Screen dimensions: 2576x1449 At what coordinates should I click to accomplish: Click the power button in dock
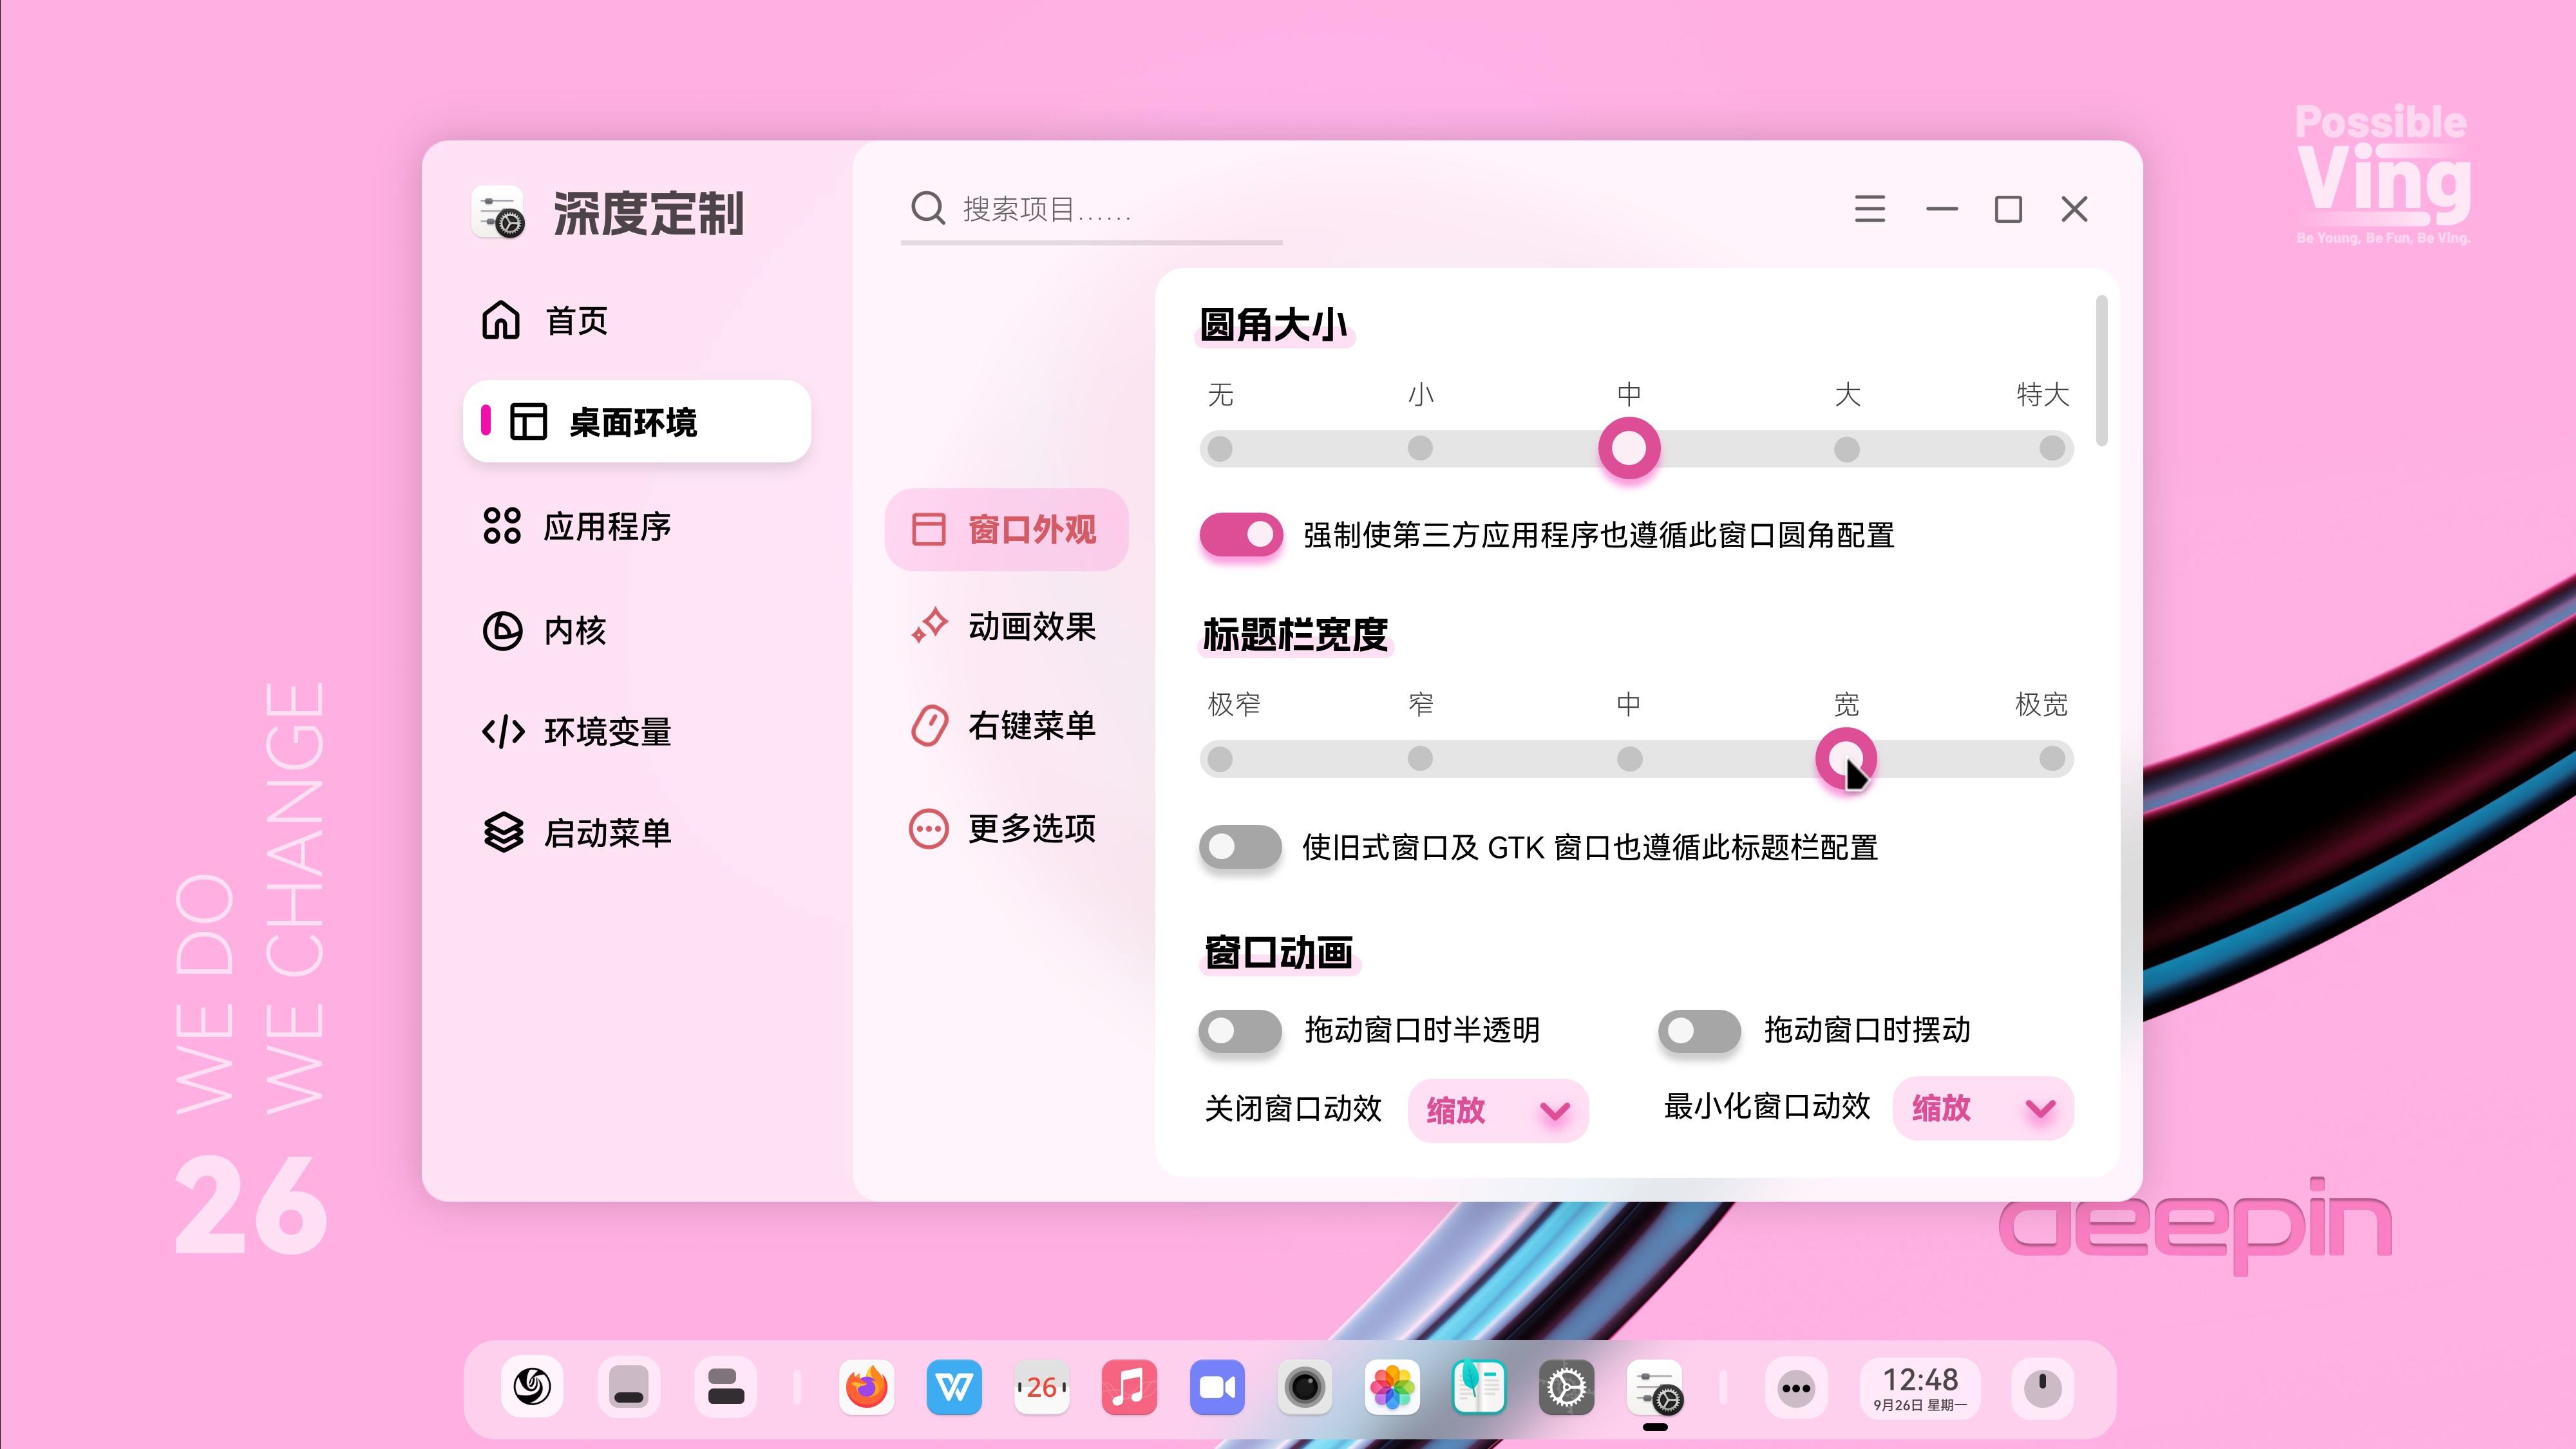pos(2042,1387)
